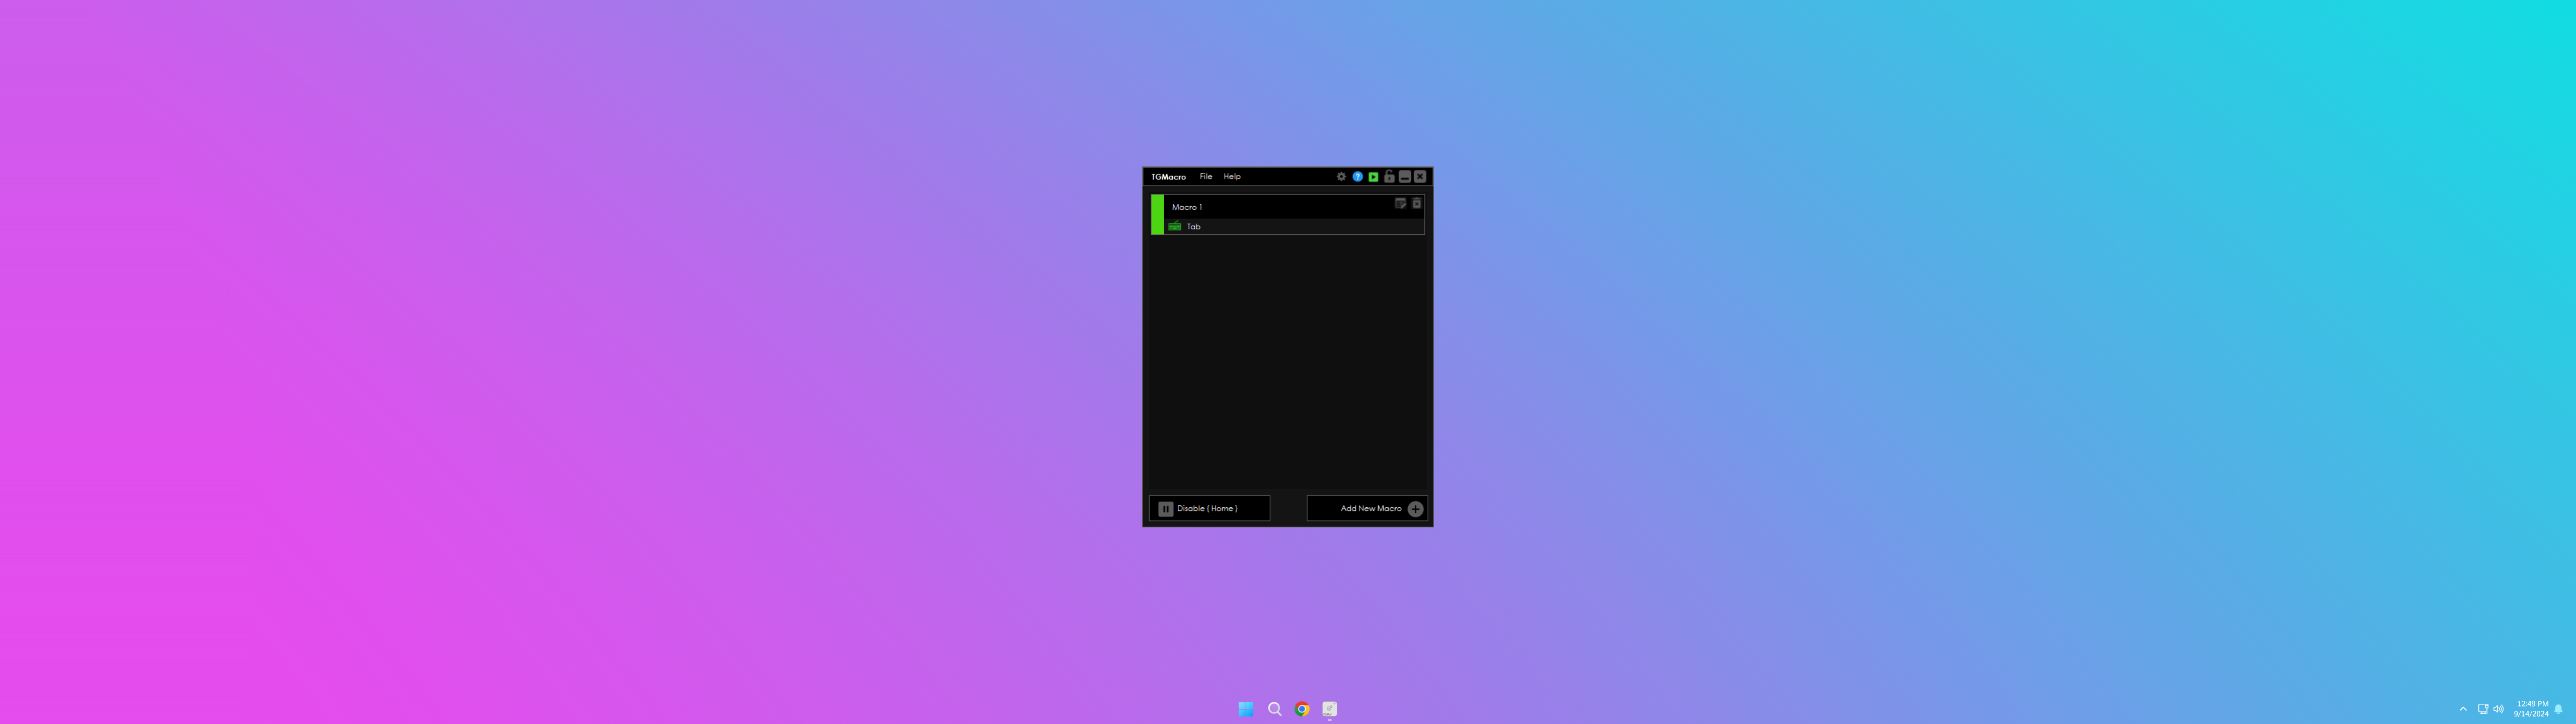Click the green keyboard trigger icon

click(1175, 227)
